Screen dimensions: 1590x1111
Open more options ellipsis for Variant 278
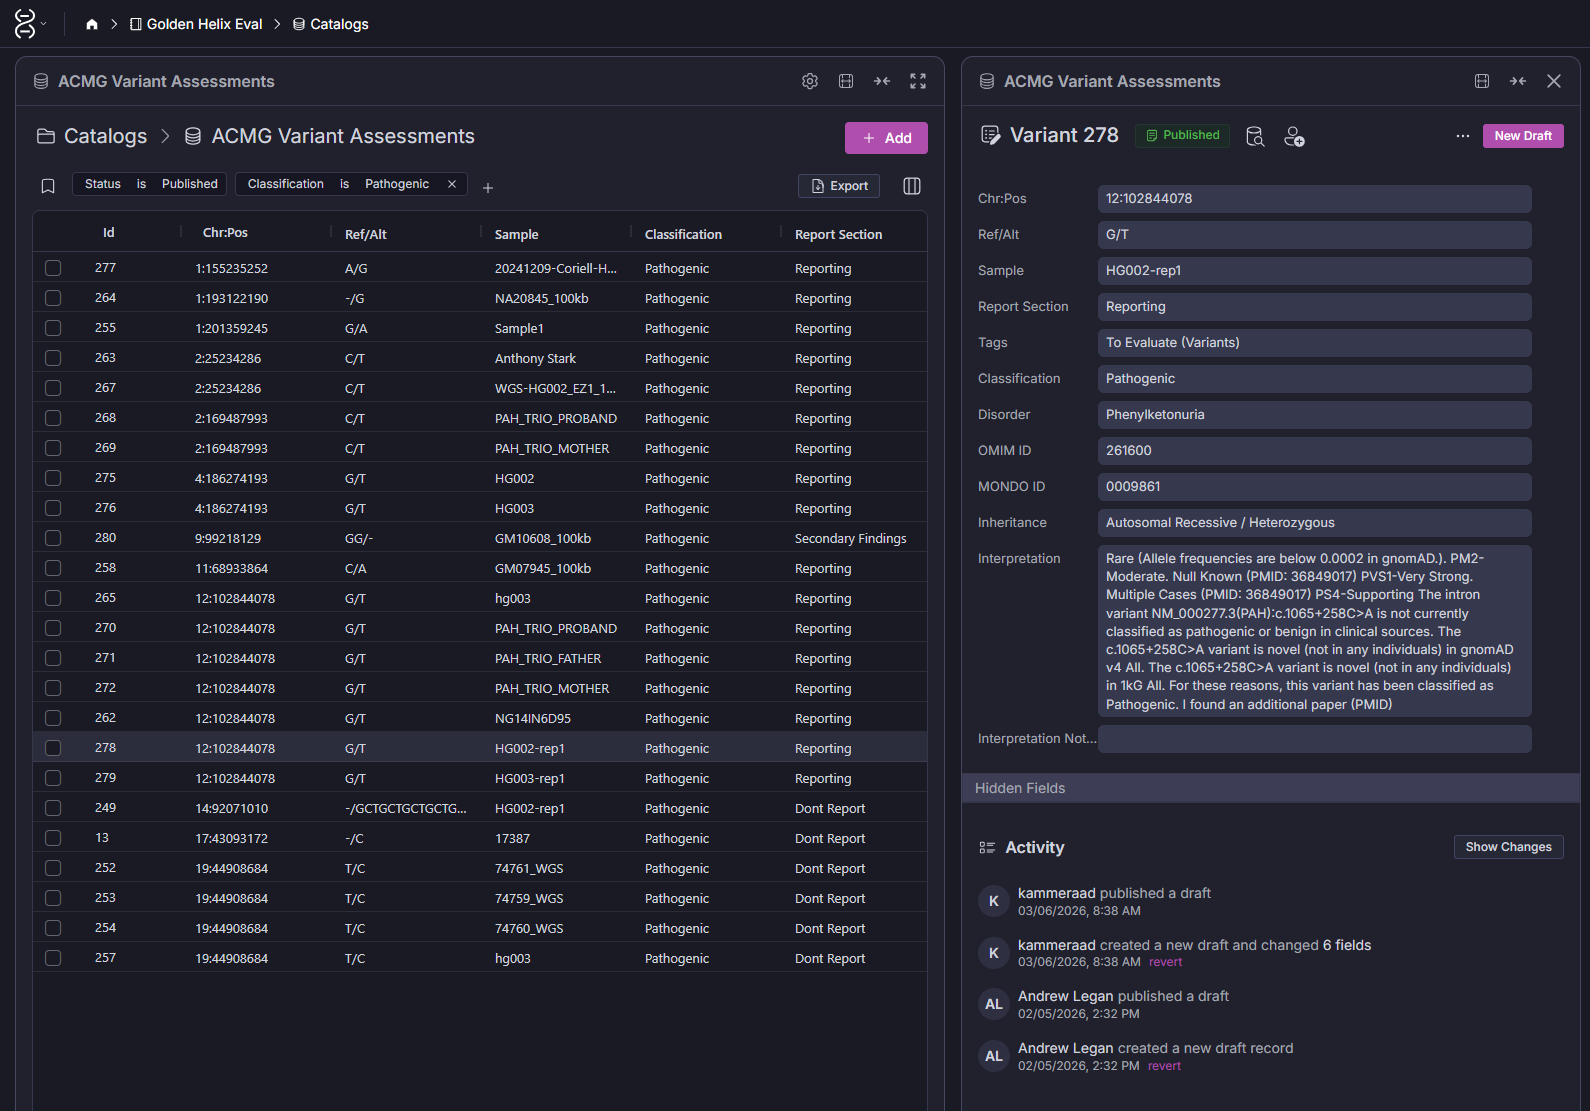click(x=1463, y=136)
